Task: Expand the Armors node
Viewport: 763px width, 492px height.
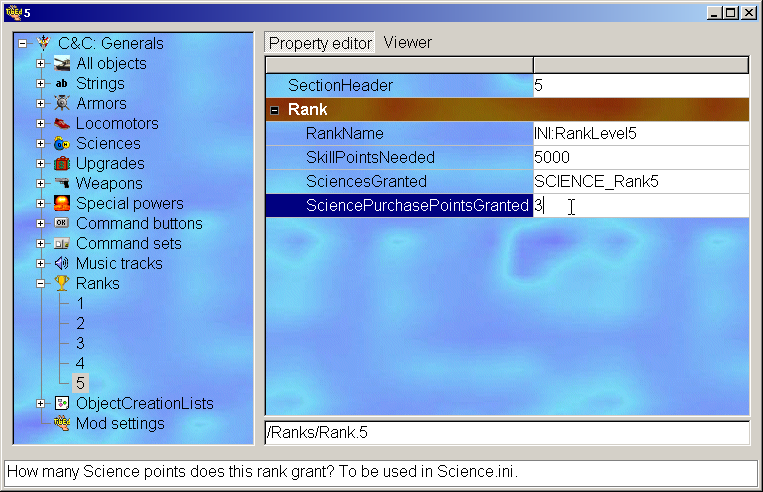Action: click(40, 103)
